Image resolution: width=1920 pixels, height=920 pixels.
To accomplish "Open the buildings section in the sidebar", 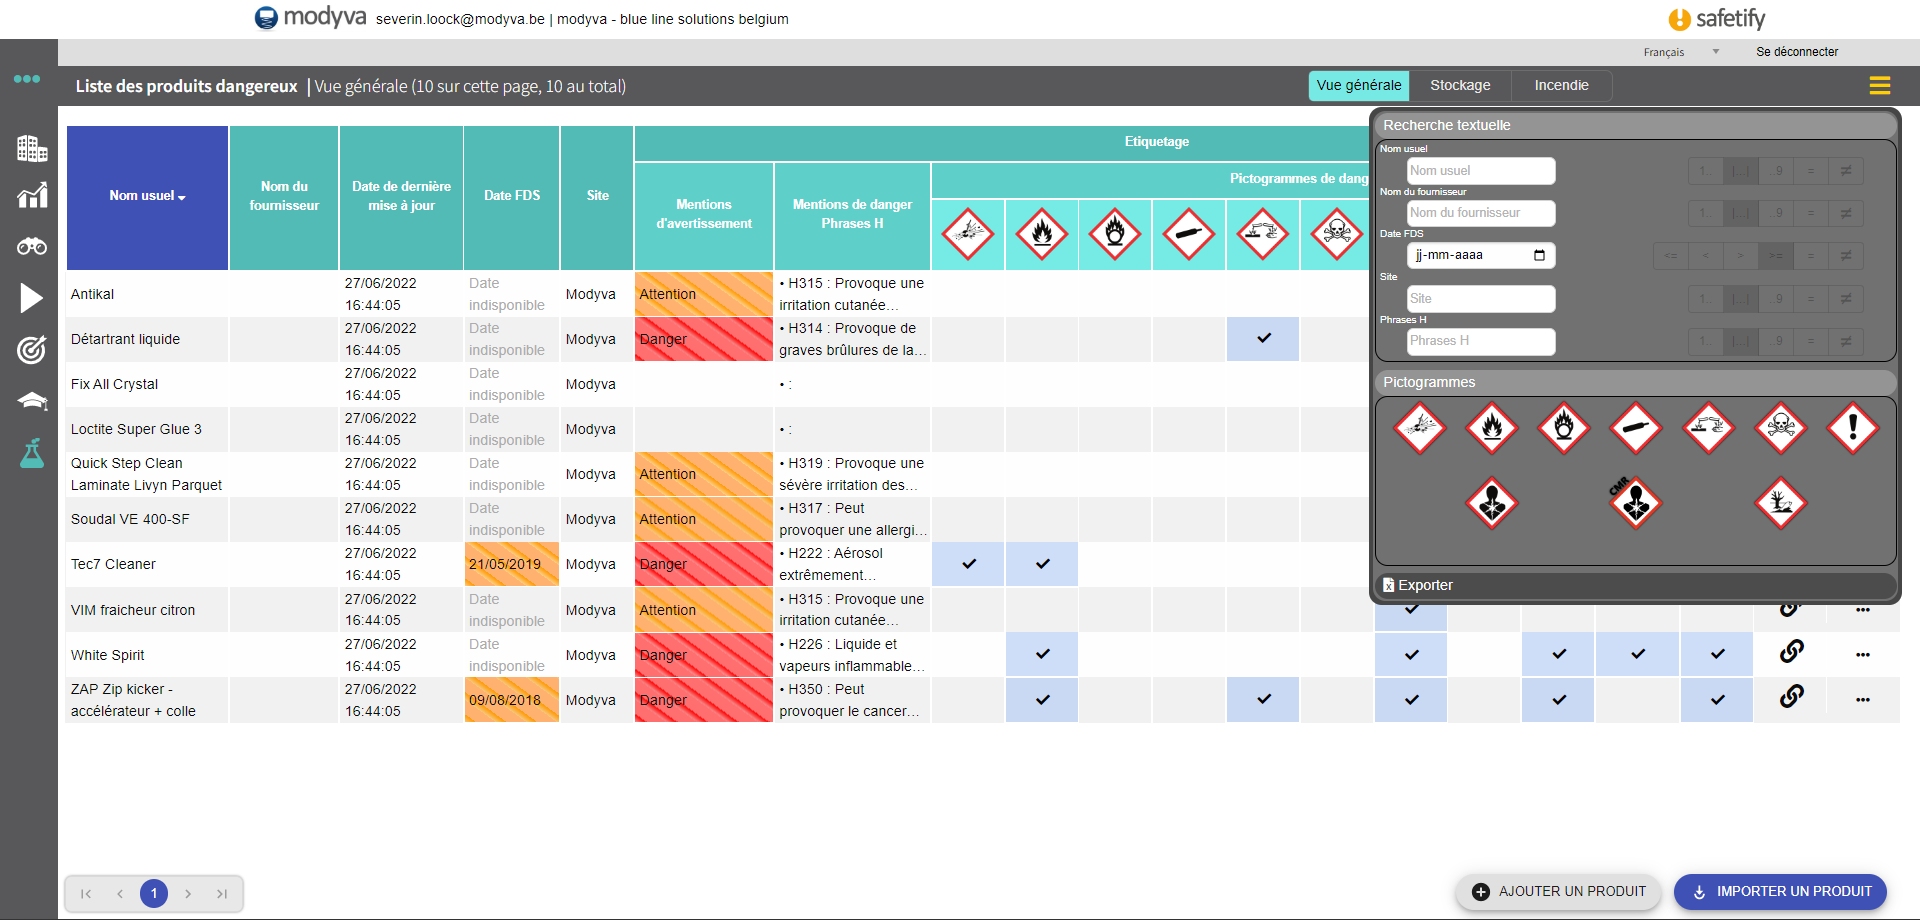I will (x=32, y=148).
